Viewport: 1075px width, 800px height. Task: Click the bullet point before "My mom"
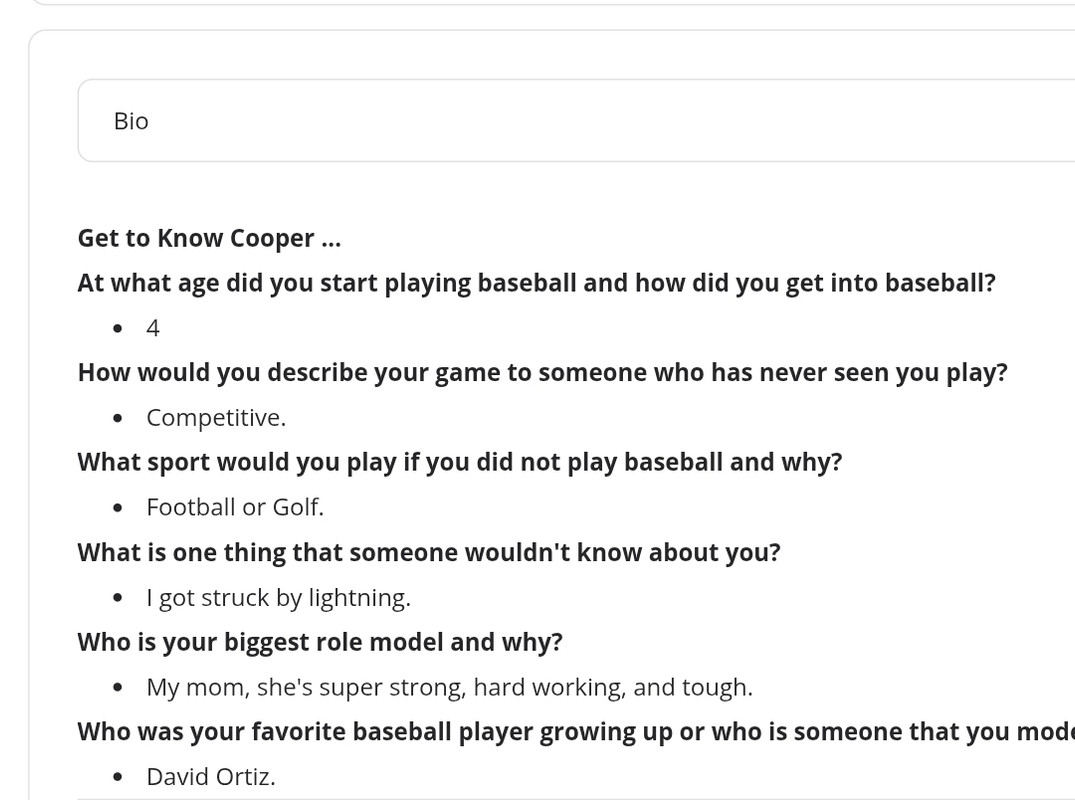coord(119,688)
